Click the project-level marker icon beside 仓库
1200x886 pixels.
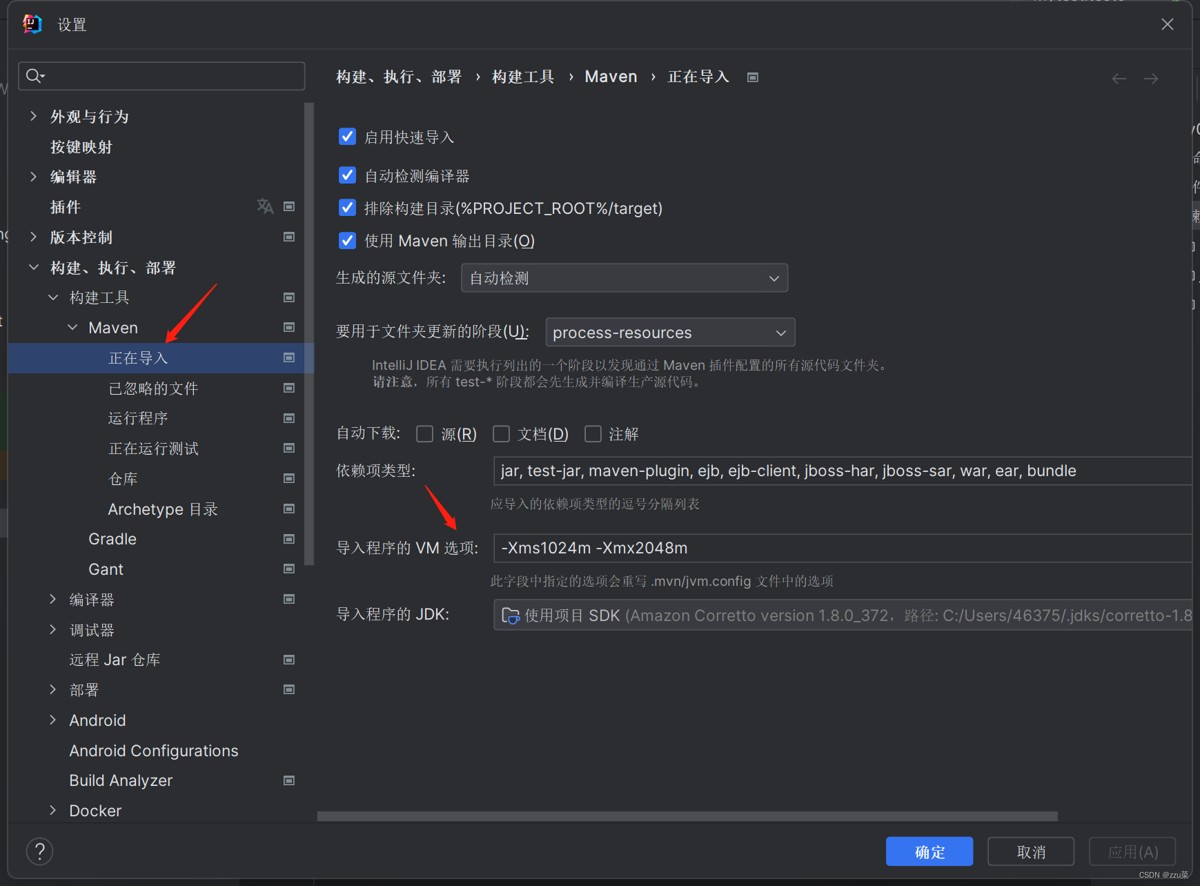[x=289, y=478]
